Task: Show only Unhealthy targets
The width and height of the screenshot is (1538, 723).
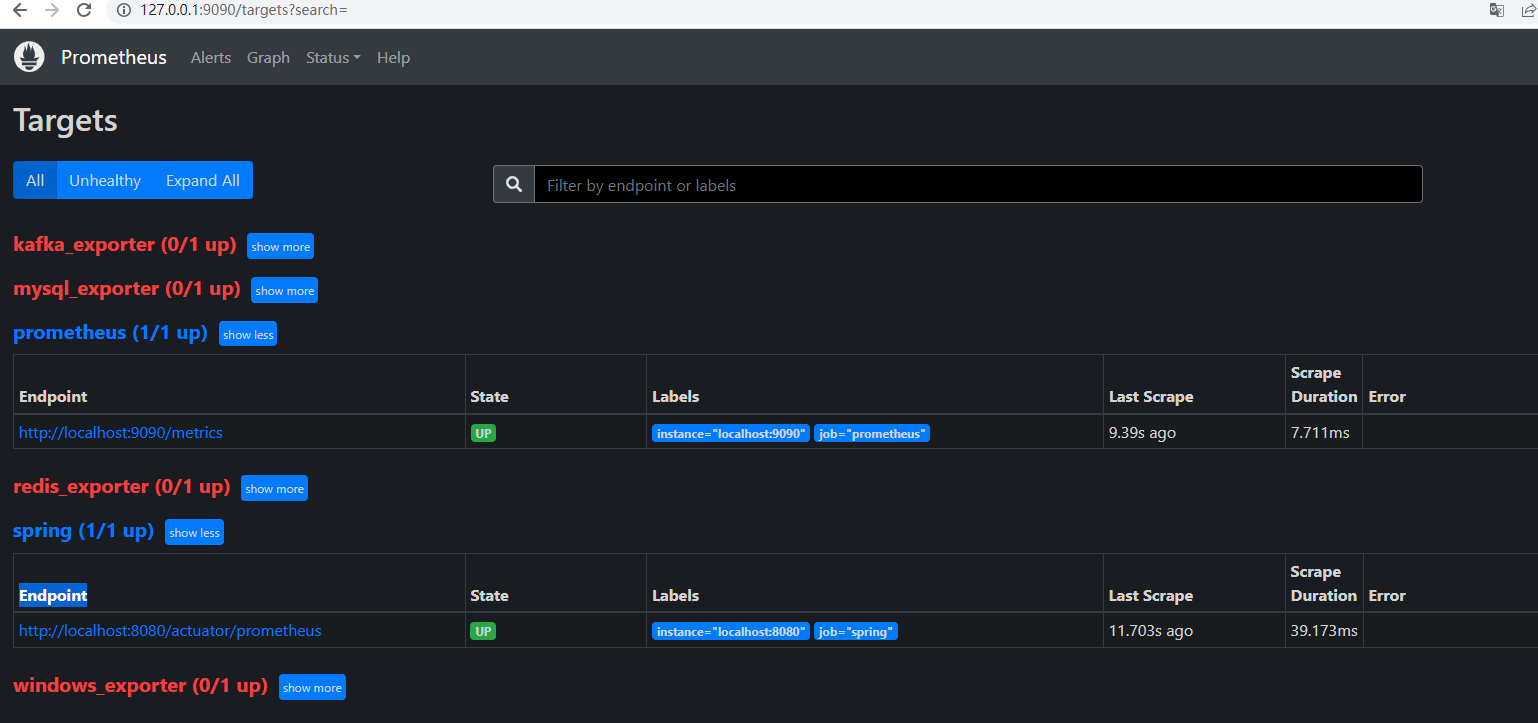Action: tap(105, 180)
